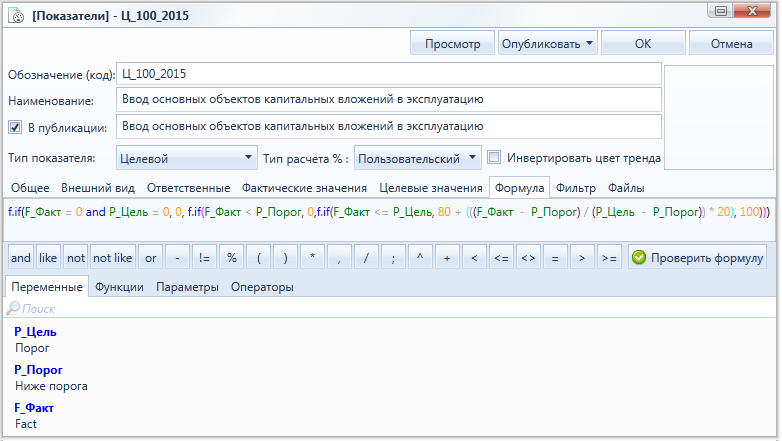Switch to the Внешний вид tab
The height and width of the screenshot is (441, 782).
pos(98,188)
